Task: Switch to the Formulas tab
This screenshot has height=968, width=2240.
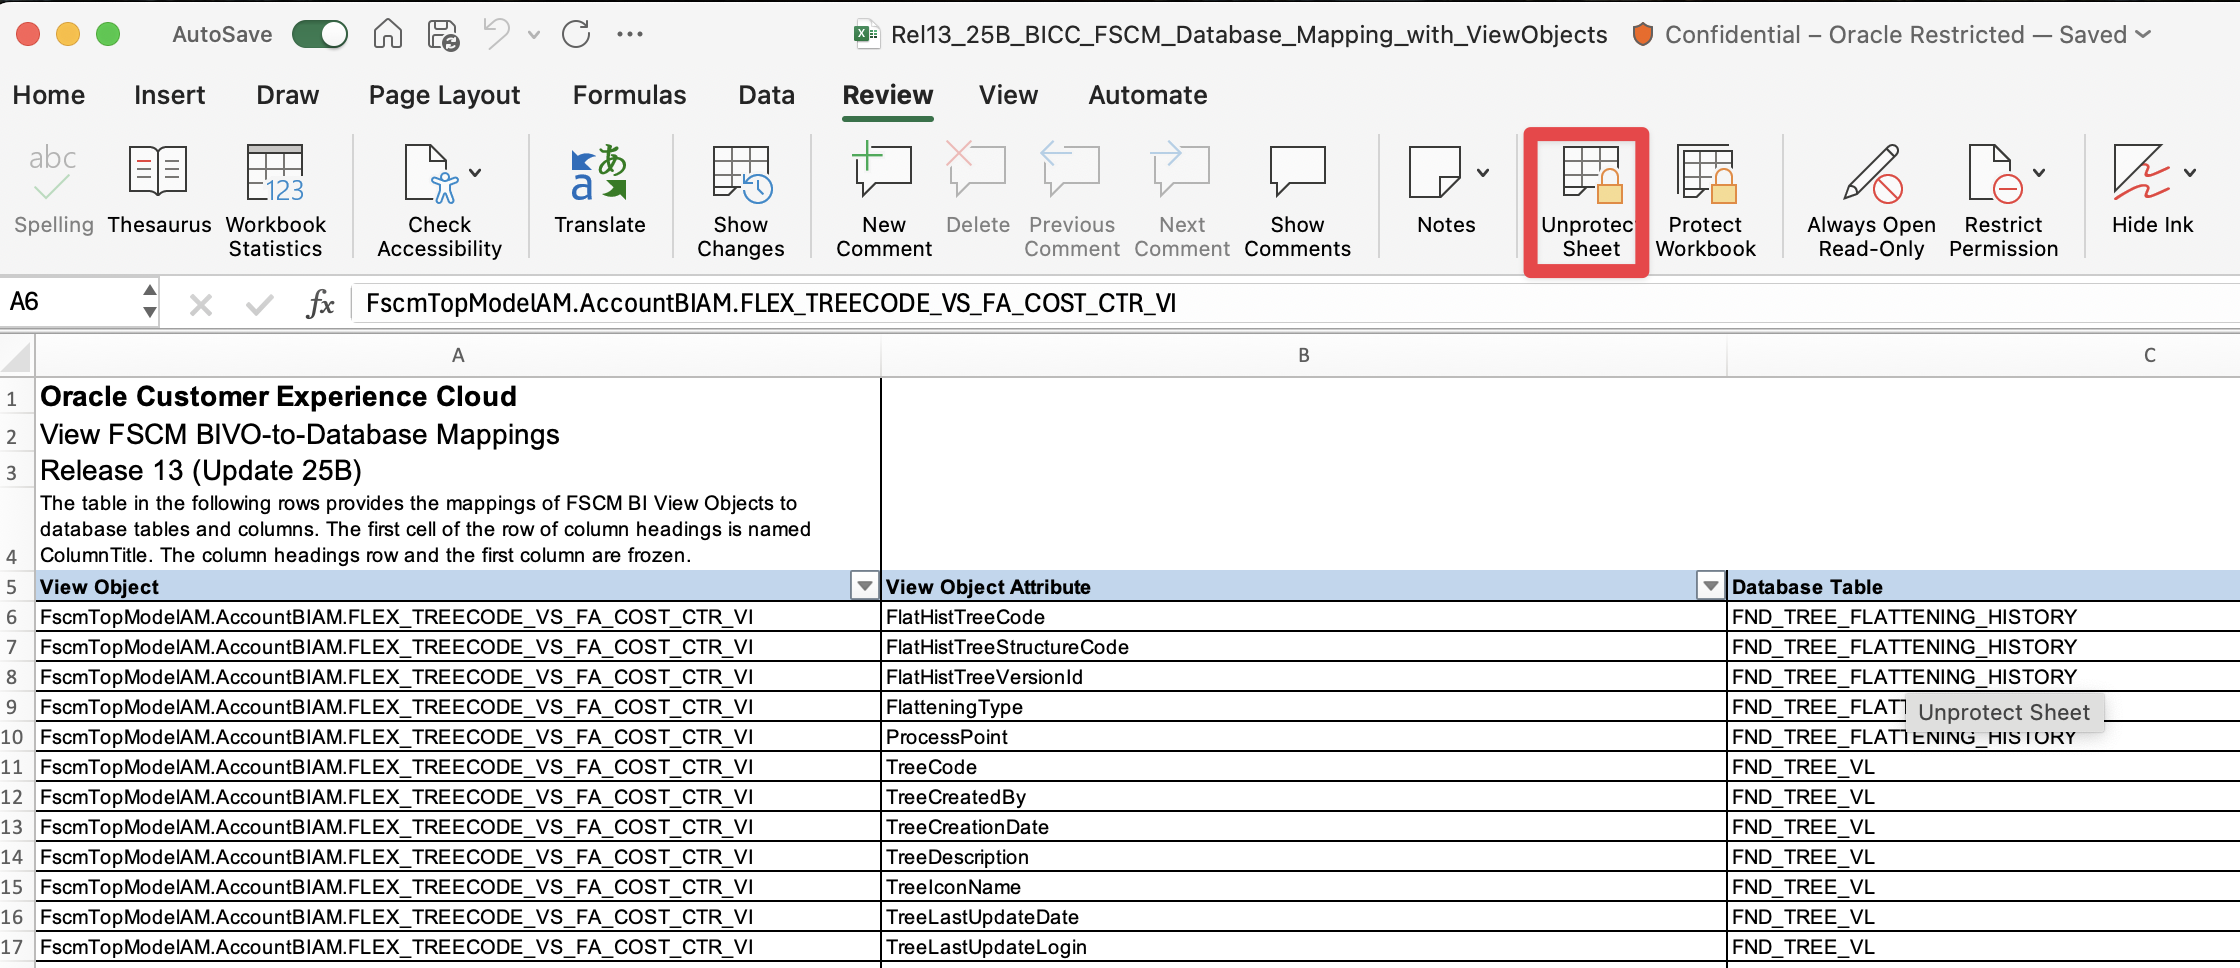Action: tap(629, 95)
